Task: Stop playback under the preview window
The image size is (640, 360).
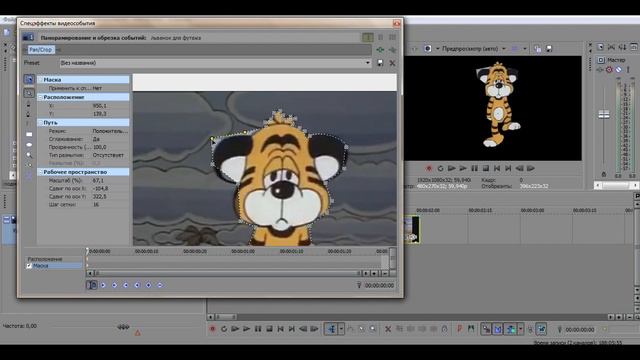Action: (x=486, y=168)
